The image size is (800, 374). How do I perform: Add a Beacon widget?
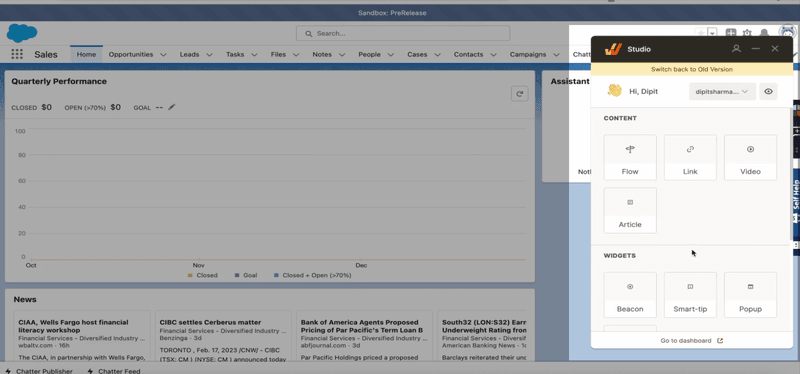[x=630, y=294]
